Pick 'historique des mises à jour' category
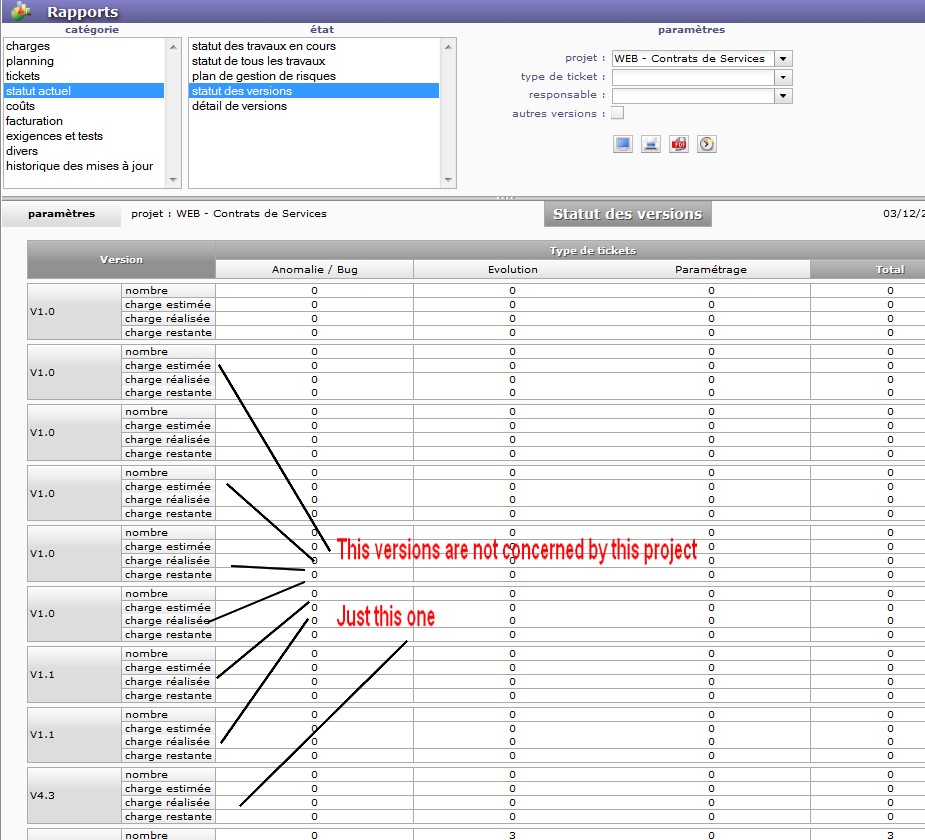 79,166
